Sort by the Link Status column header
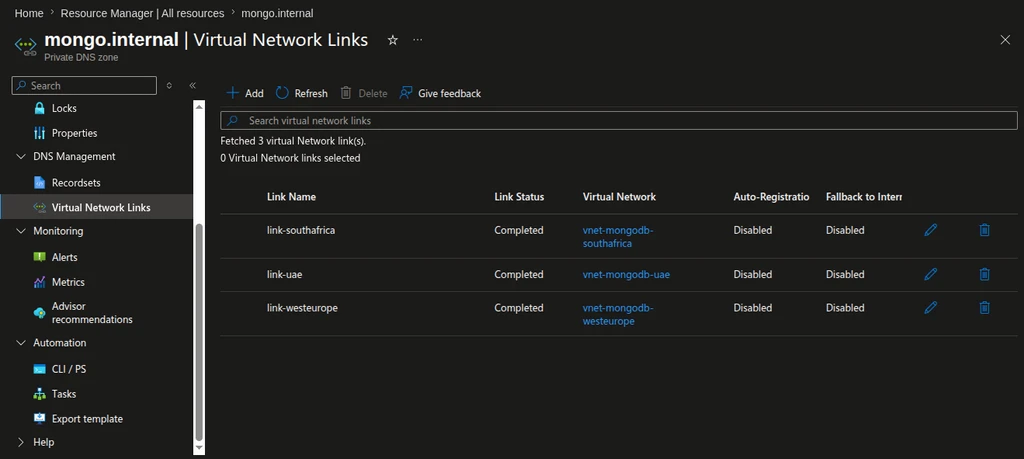 tap(519, 197)
